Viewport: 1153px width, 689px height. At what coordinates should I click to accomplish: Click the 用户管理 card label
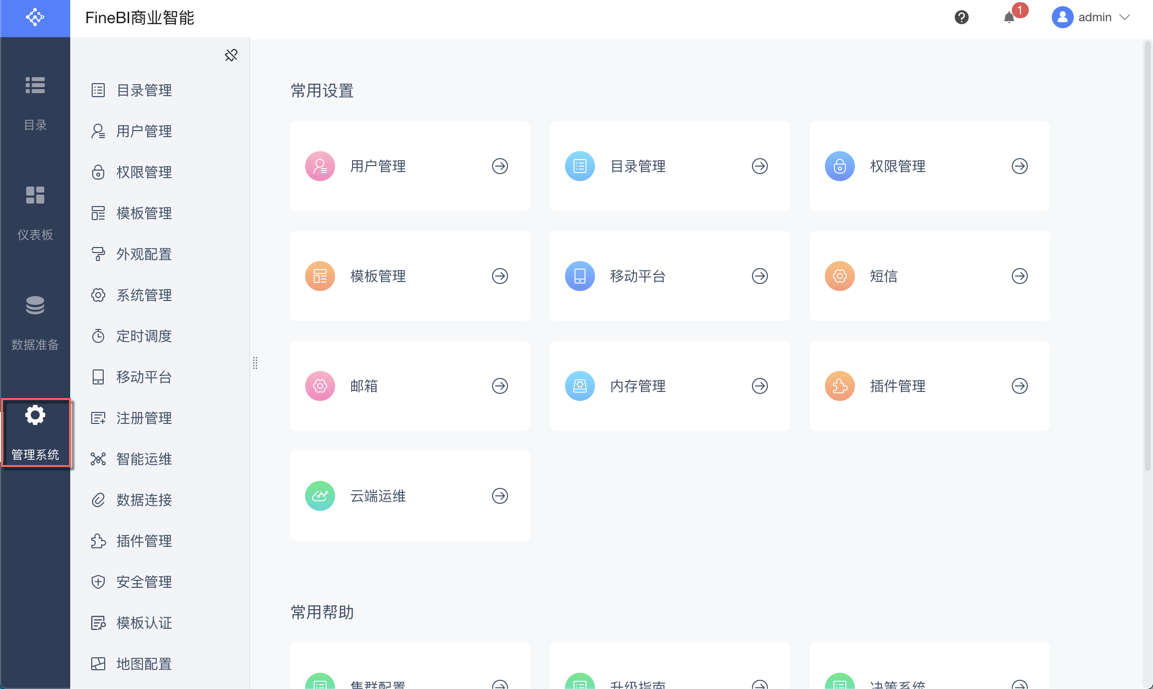click(378, 166)
